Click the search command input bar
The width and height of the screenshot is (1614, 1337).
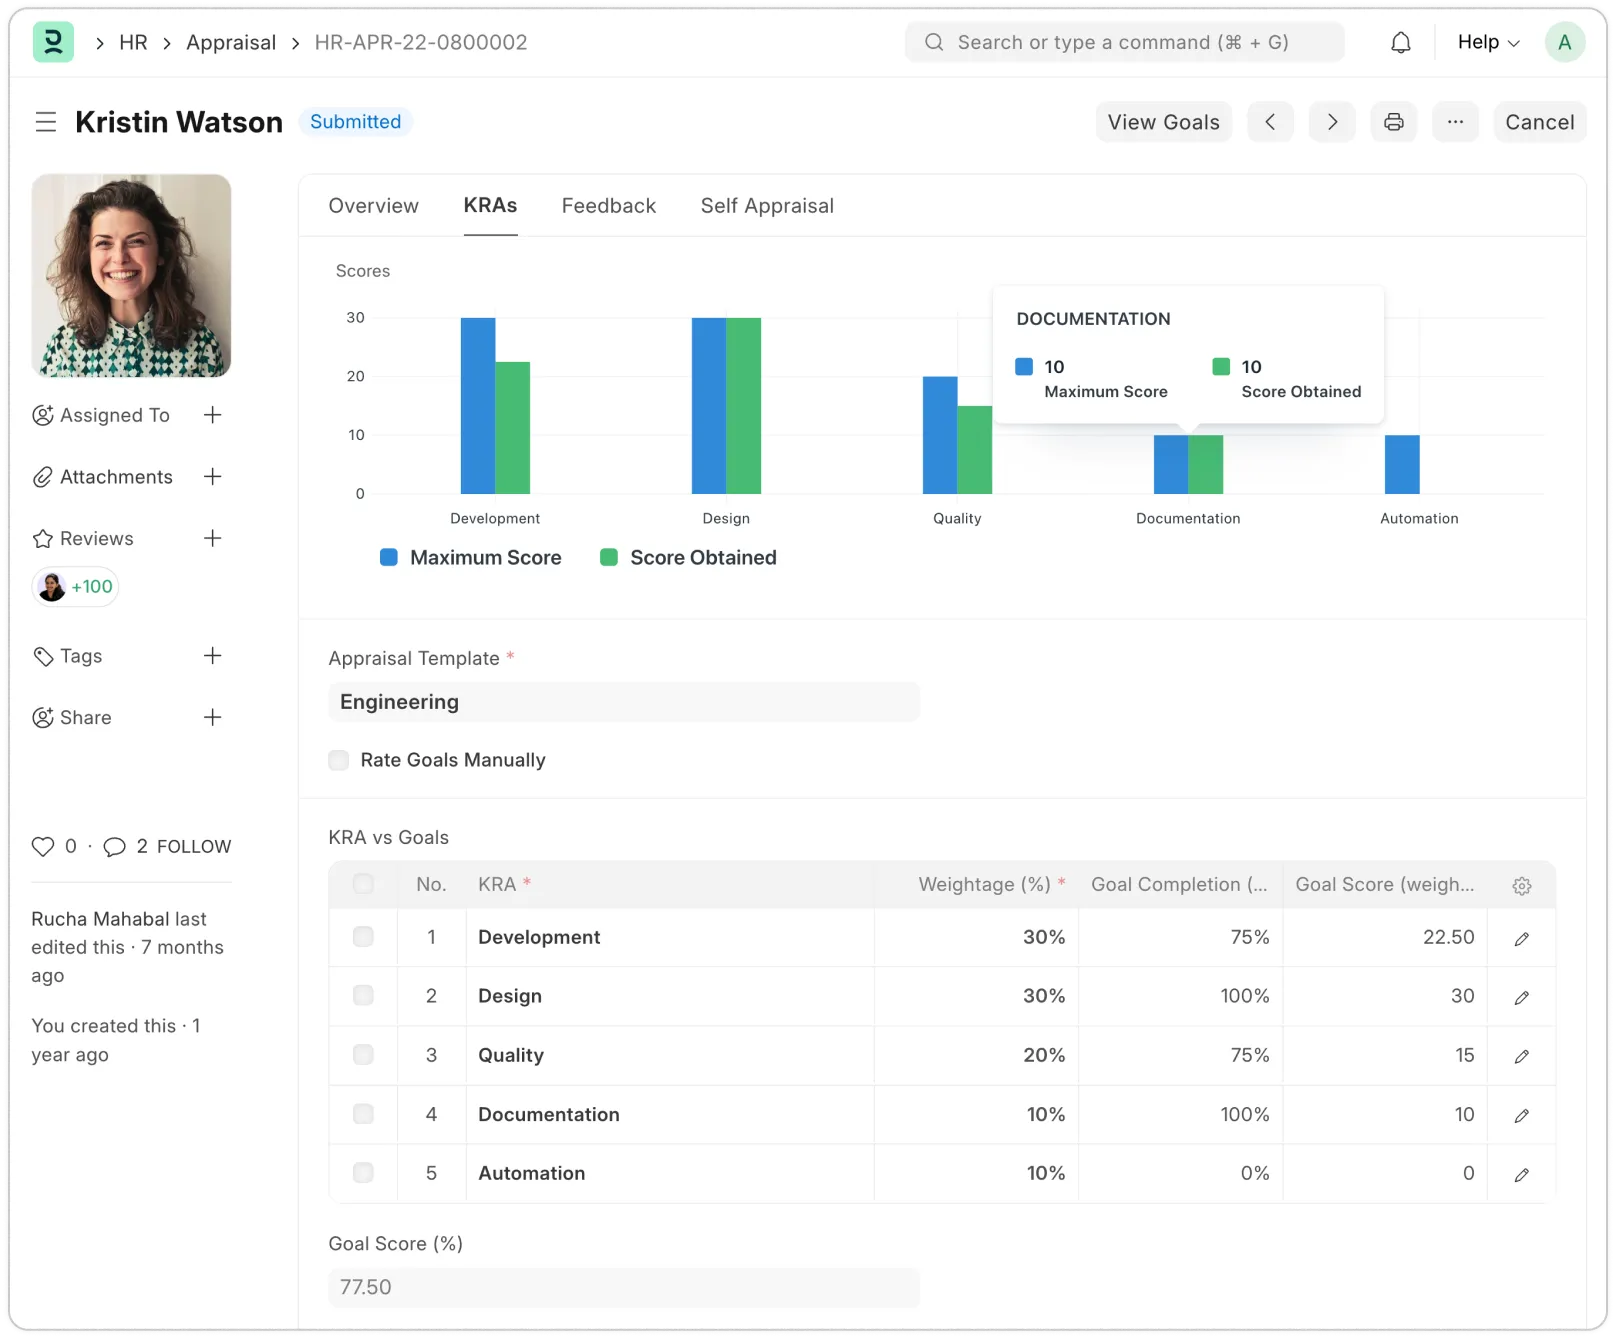pos(1123,42)
